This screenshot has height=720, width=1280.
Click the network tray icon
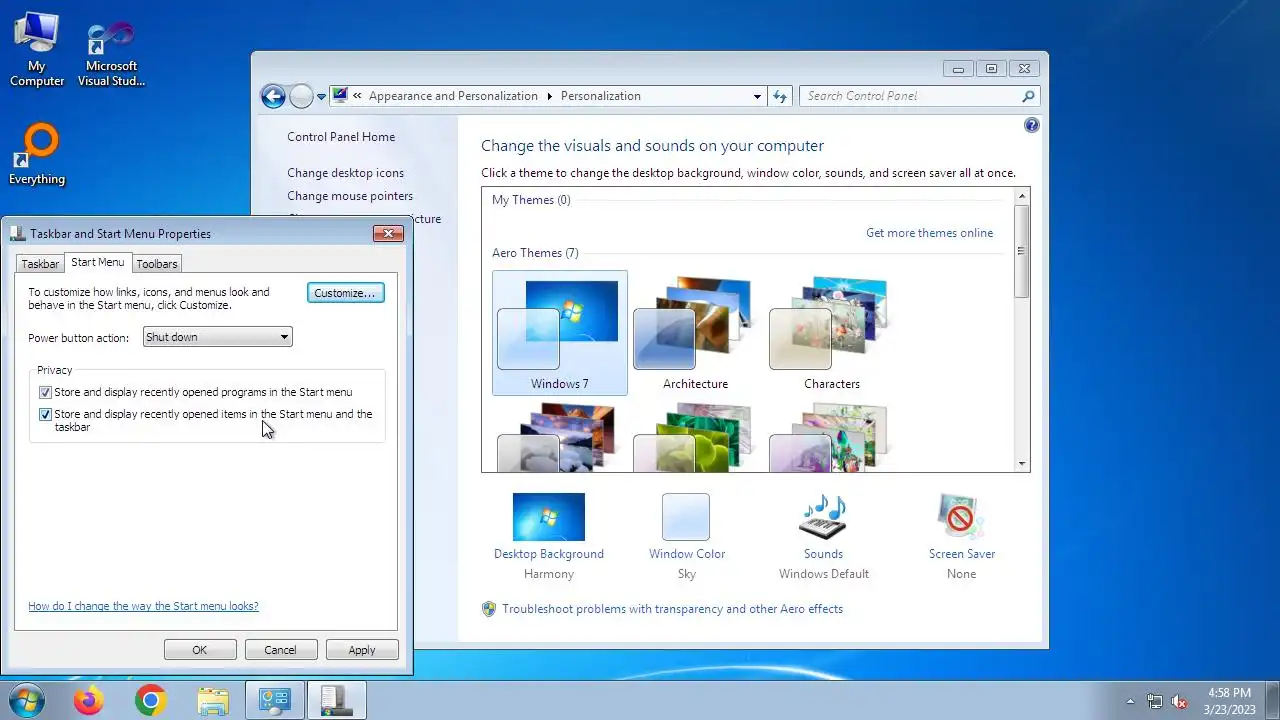point(1155,701)
